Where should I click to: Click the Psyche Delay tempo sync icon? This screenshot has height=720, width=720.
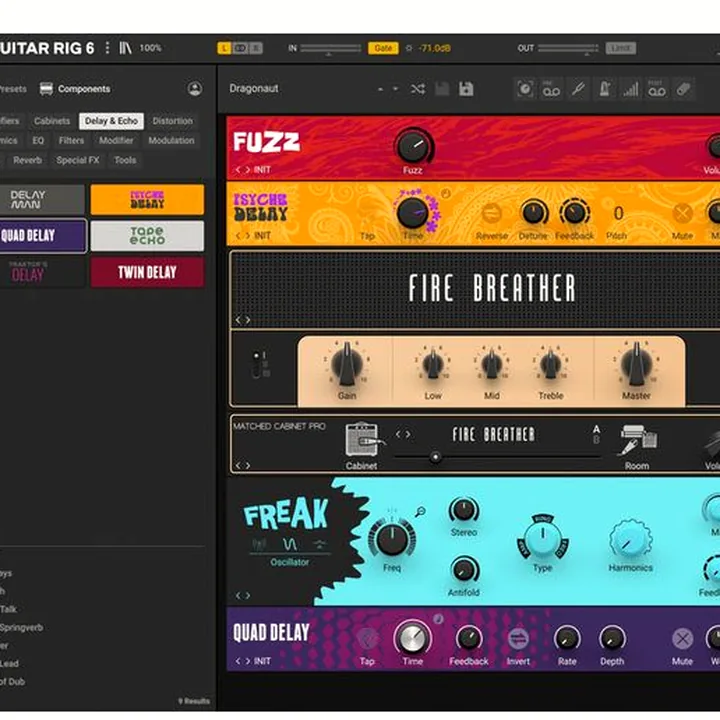(x=445, y=194)
